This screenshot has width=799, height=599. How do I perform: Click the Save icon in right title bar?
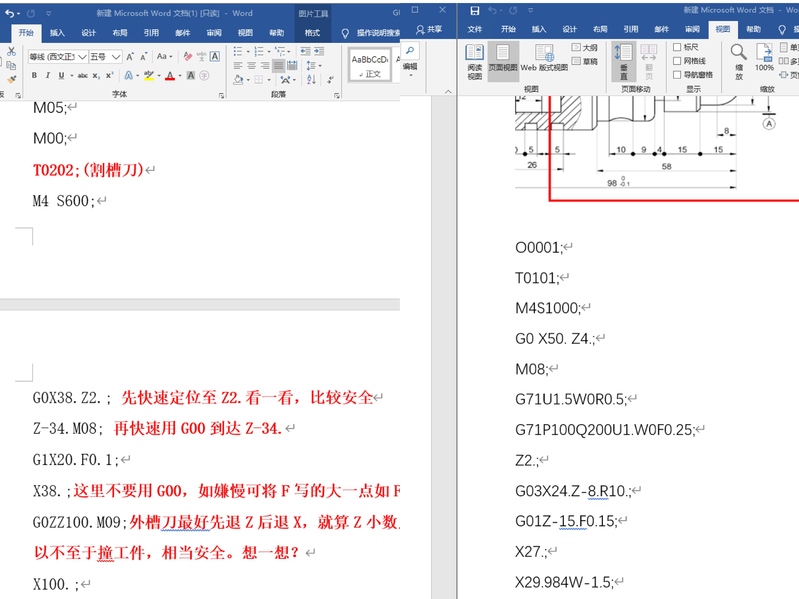pos(474,10)
